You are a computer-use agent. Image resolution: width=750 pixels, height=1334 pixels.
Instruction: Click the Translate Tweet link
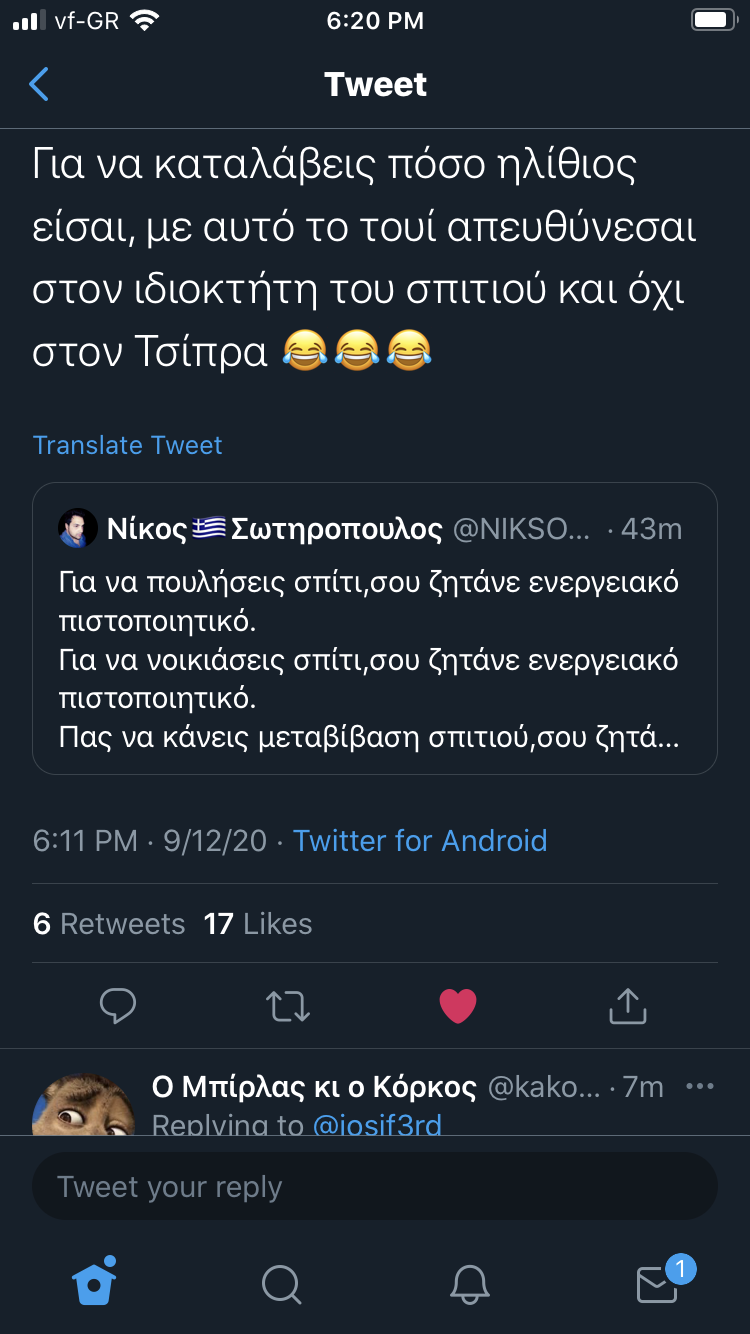click(127, 445)
